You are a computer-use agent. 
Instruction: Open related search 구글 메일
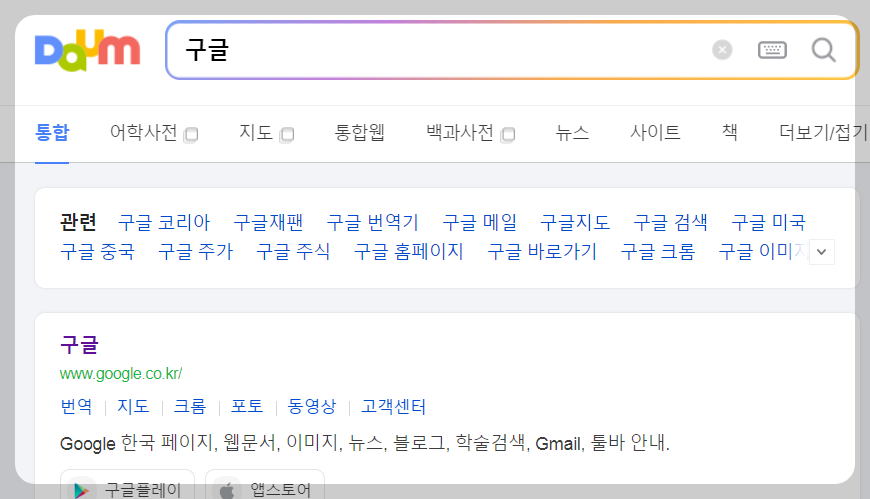click(479, 223)
